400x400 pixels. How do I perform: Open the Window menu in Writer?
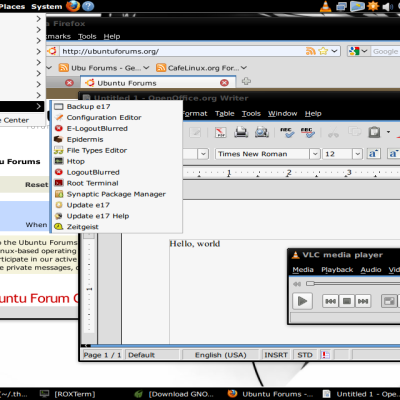coord(282,114)
